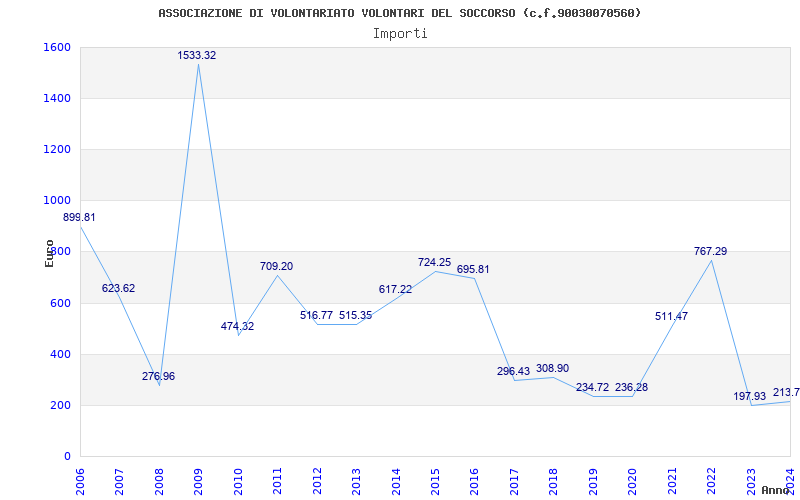Click the 2013 year axis label
Viewport: 800px width, 500px height.
point(356,481)
